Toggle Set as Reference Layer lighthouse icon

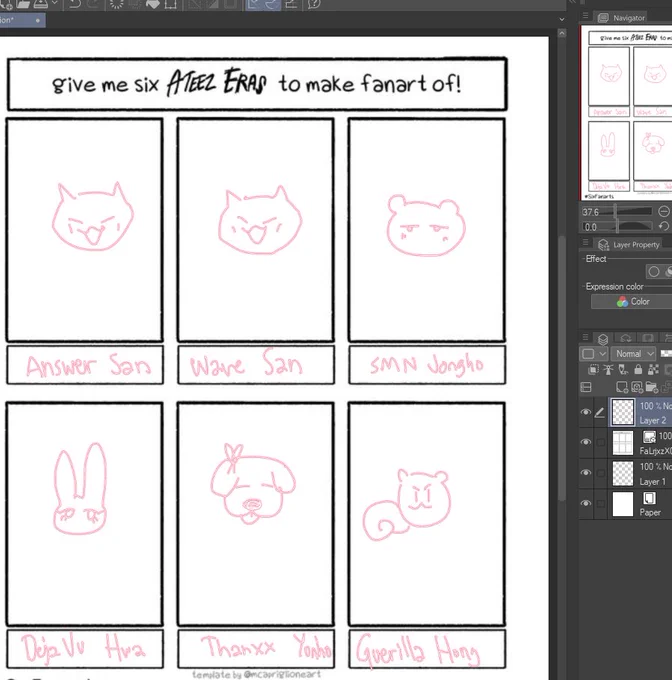tap(608, 369)
